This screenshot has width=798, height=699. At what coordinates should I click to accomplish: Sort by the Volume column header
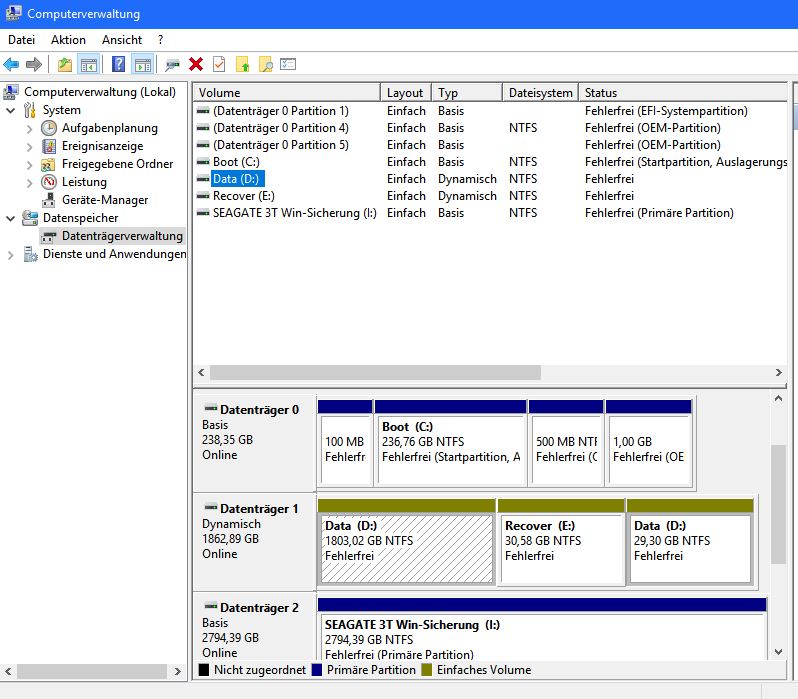287,93
